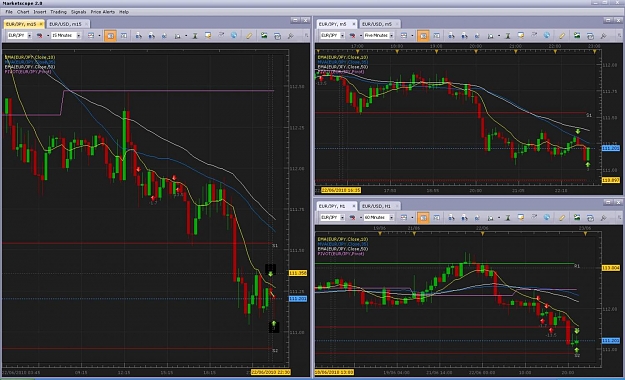The width and height of the screenshot is (625, 380).
Task: Click the hourglass-shaped icon in m5 toolbar
Action: (x=508, y=36)
